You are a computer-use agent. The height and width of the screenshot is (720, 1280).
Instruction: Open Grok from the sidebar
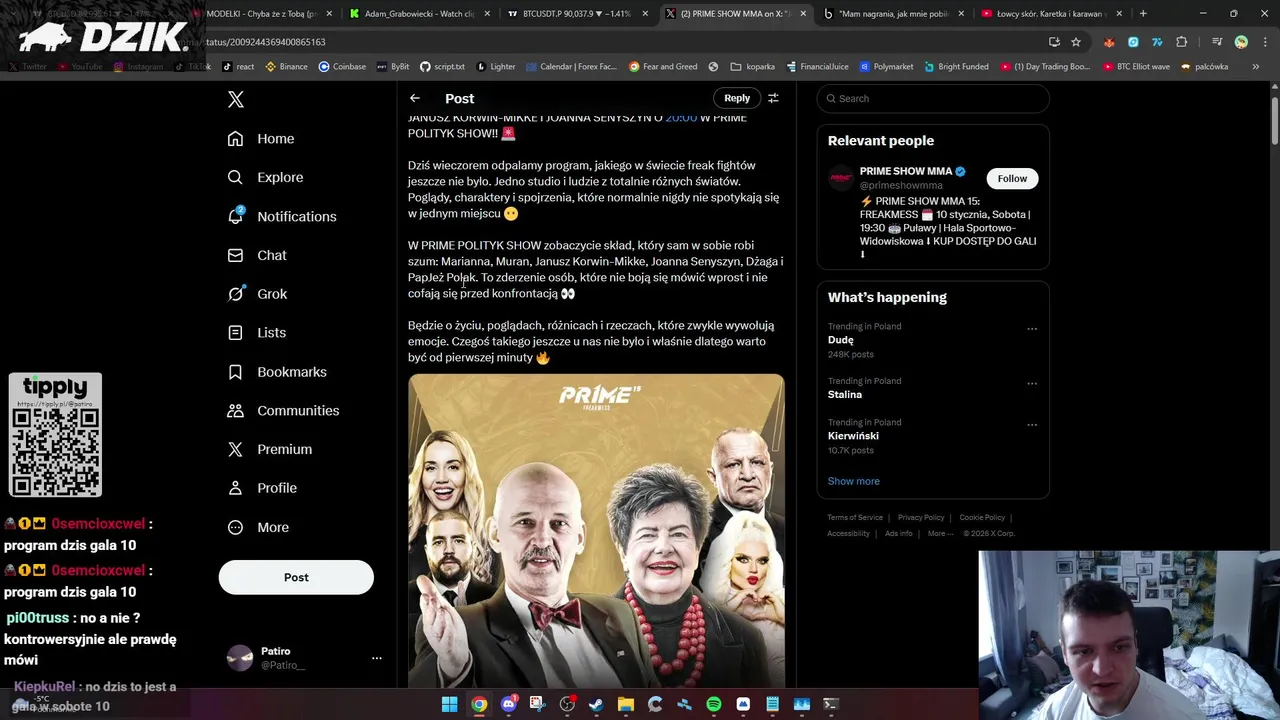tap(257, 294)
